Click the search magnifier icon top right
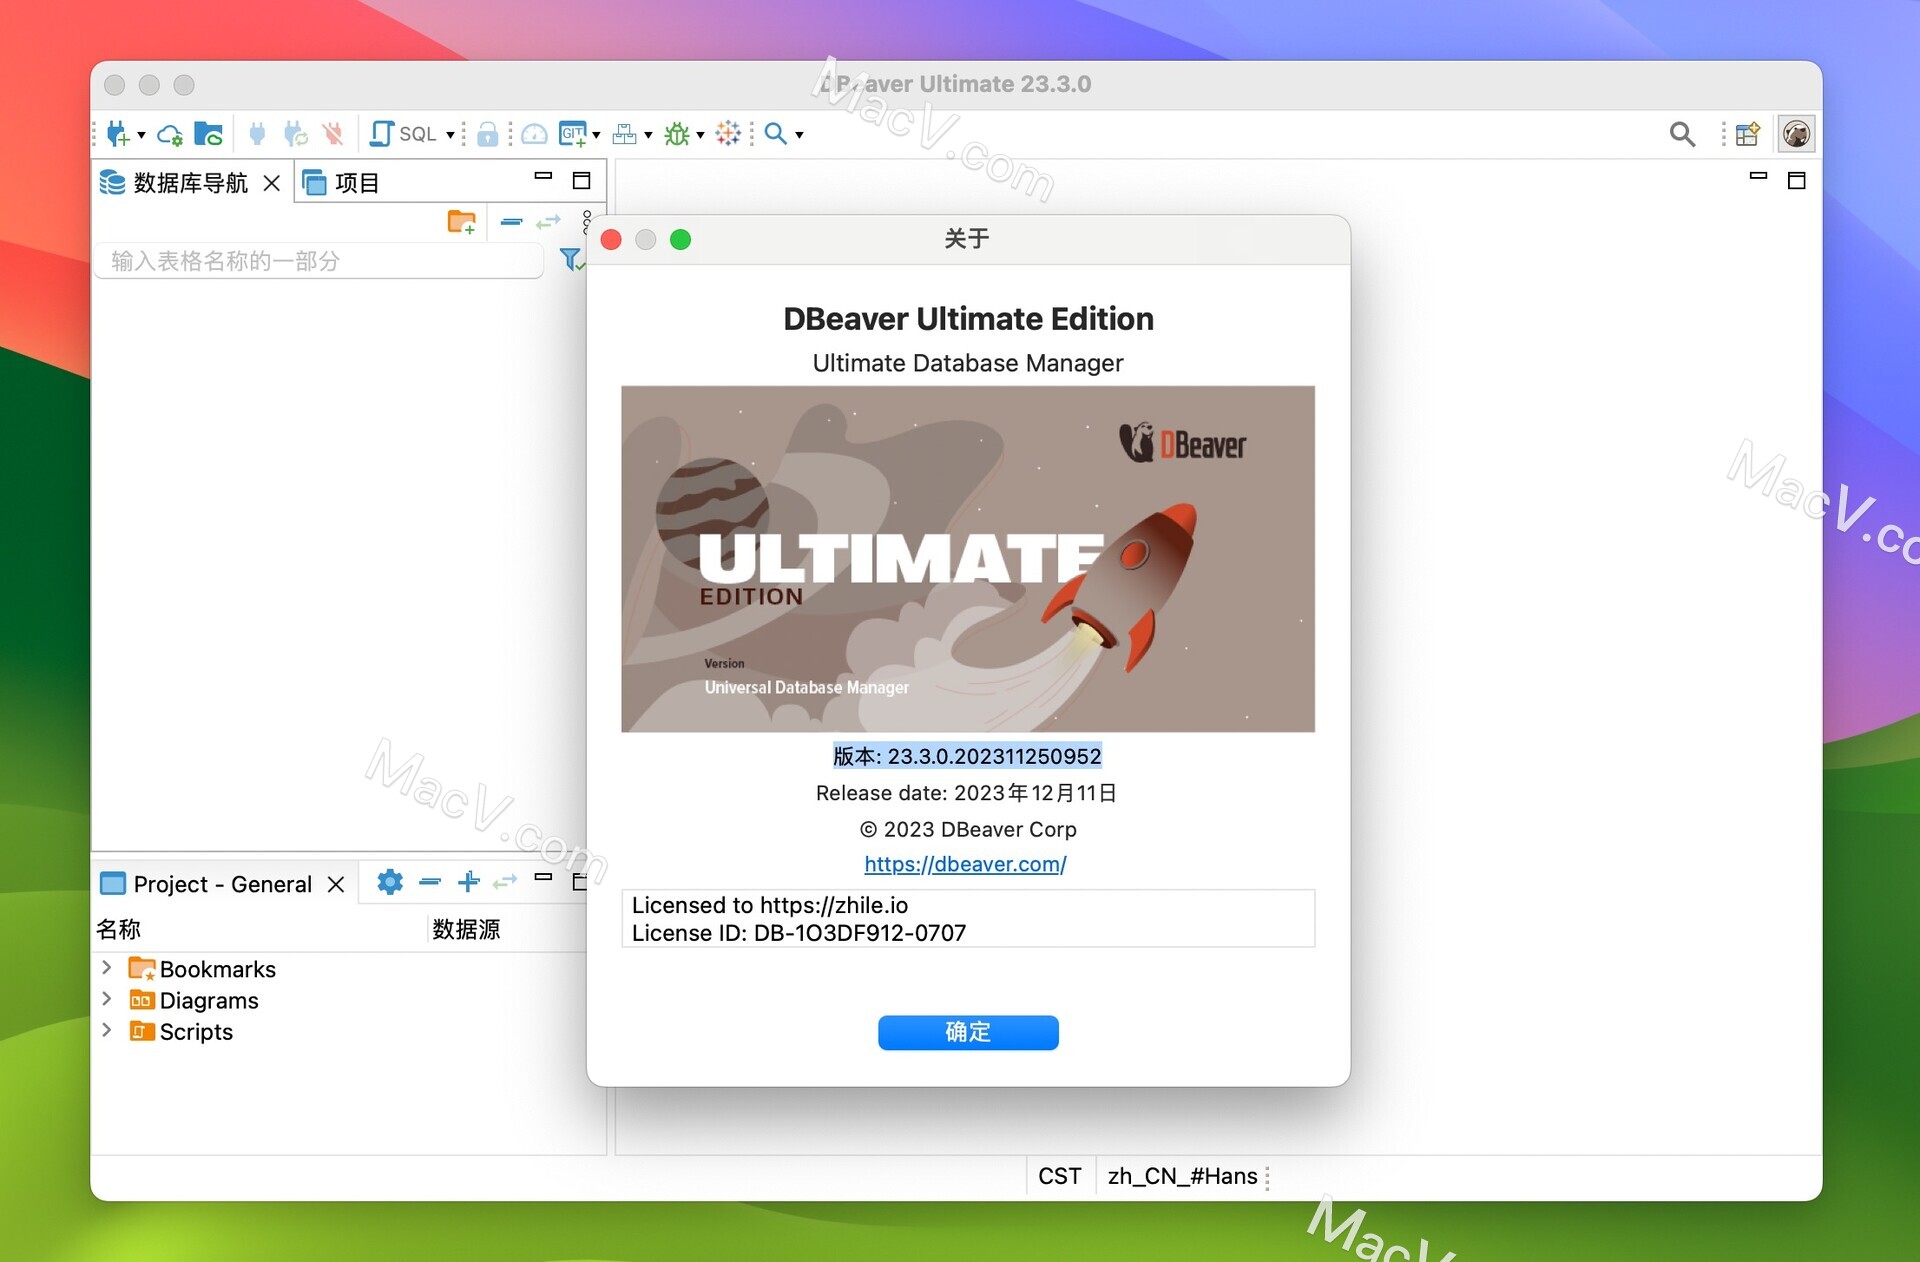Image resolution: width=1920 pixels, height=1262 pixels. [x=1683, y=132]
